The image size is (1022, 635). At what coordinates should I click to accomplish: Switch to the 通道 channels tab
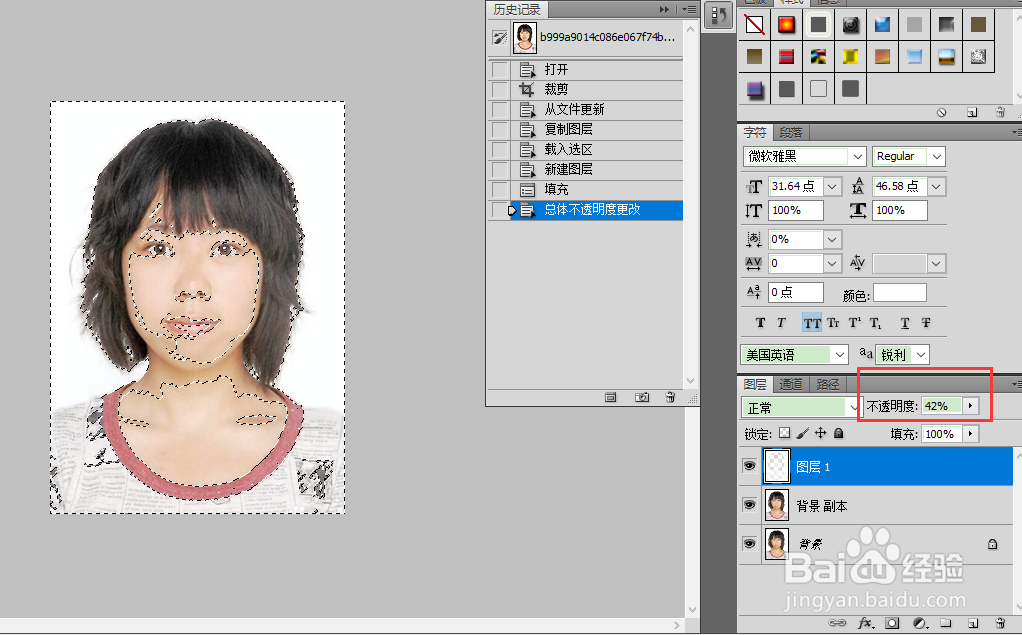(791, 385)
